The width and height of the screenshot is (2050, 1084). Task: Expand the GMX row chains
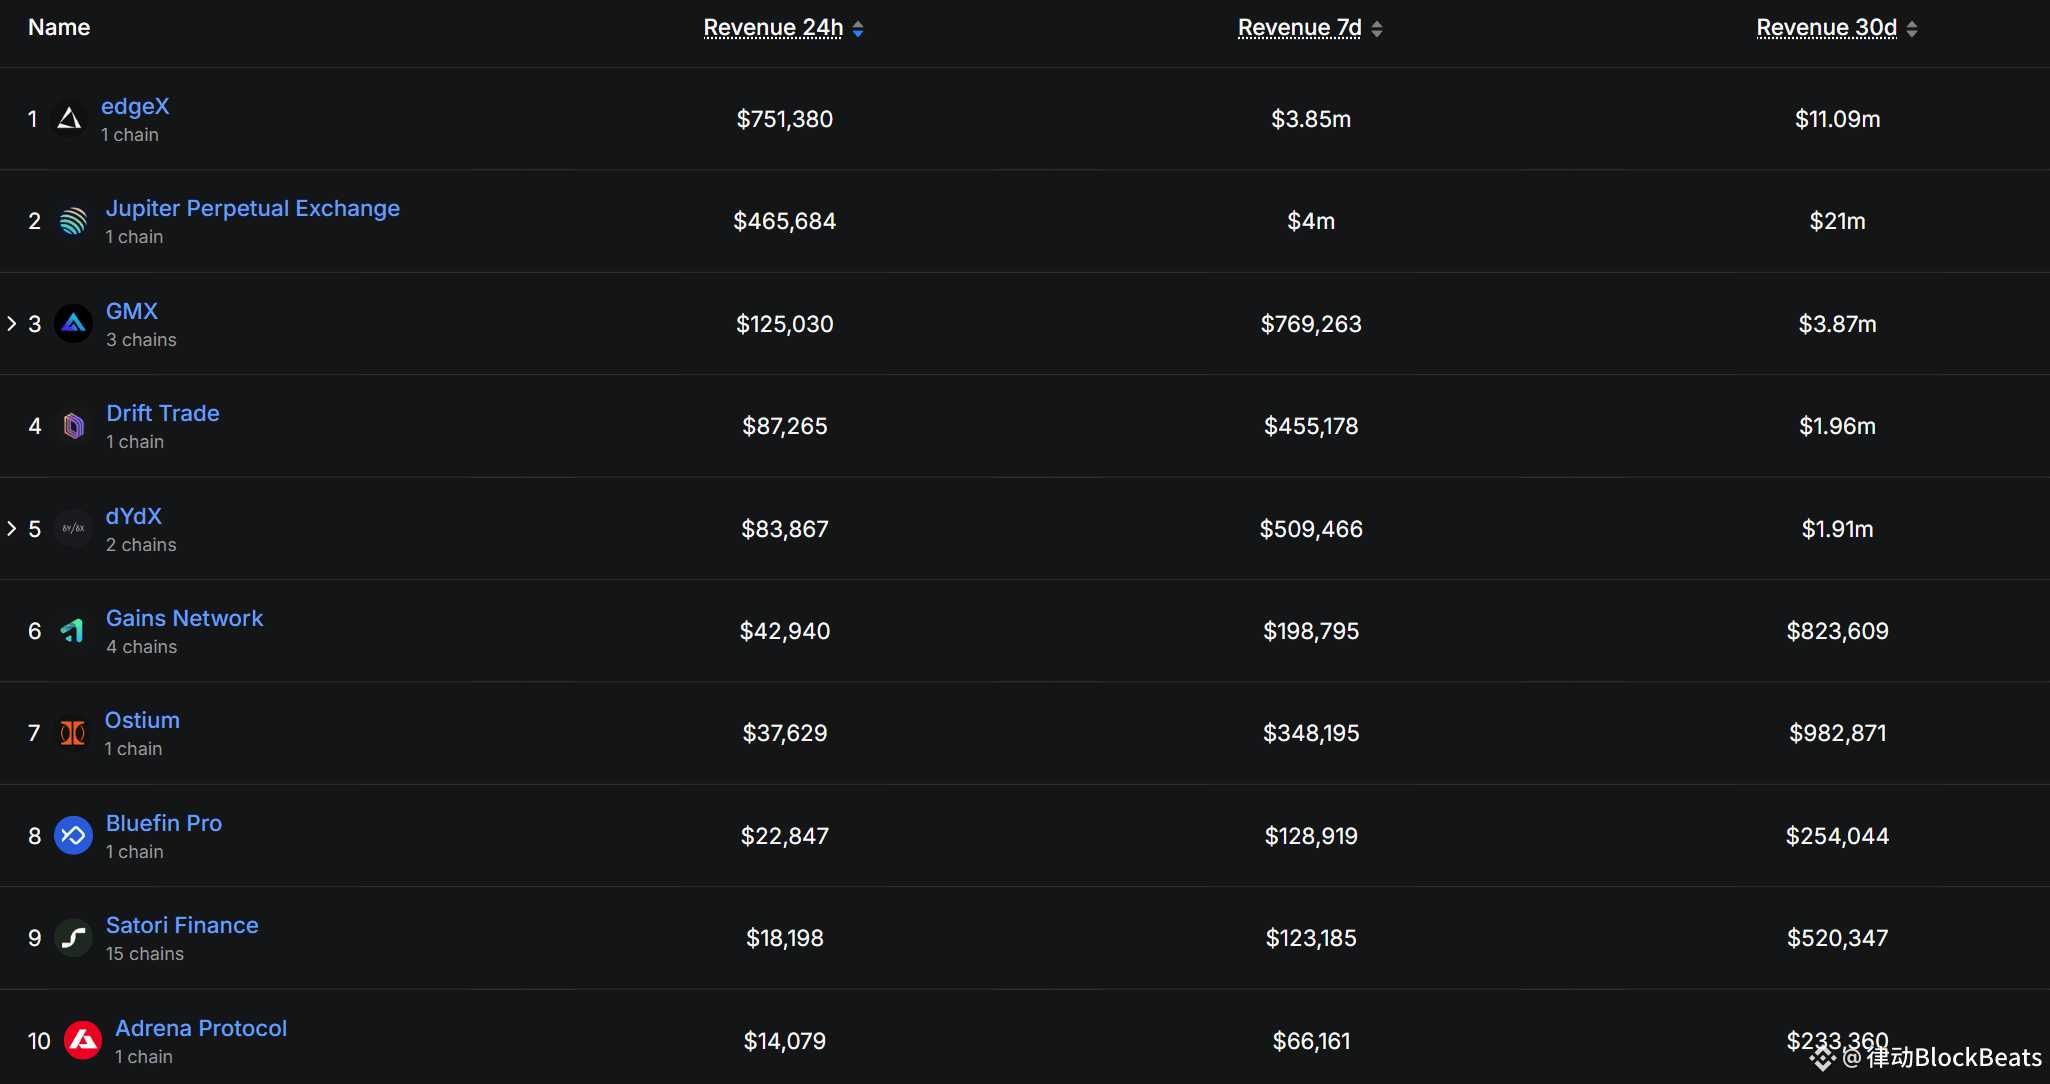(x=12, y=324)
